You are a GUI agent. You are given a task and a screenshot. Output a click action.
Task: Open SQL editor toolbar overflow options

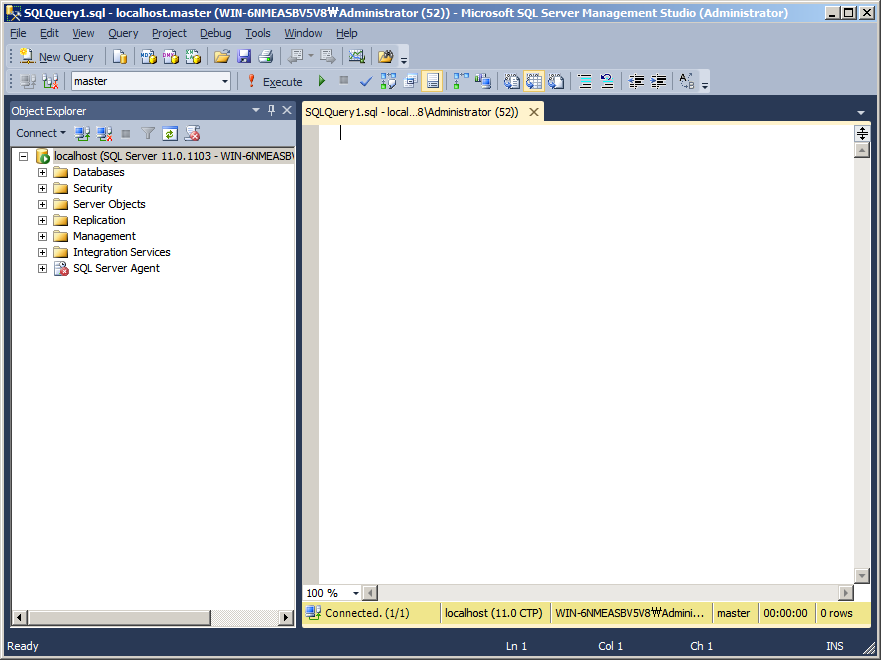coord(705,83)
